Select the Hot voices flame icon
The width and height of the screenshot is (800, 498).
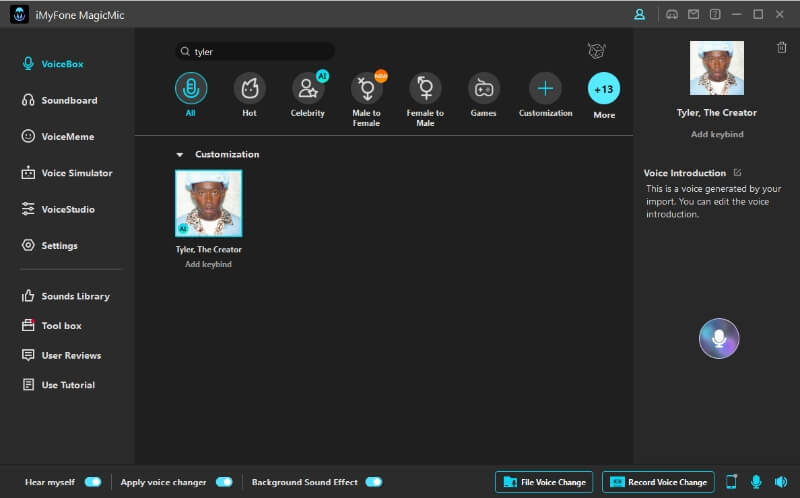point(249,89)
